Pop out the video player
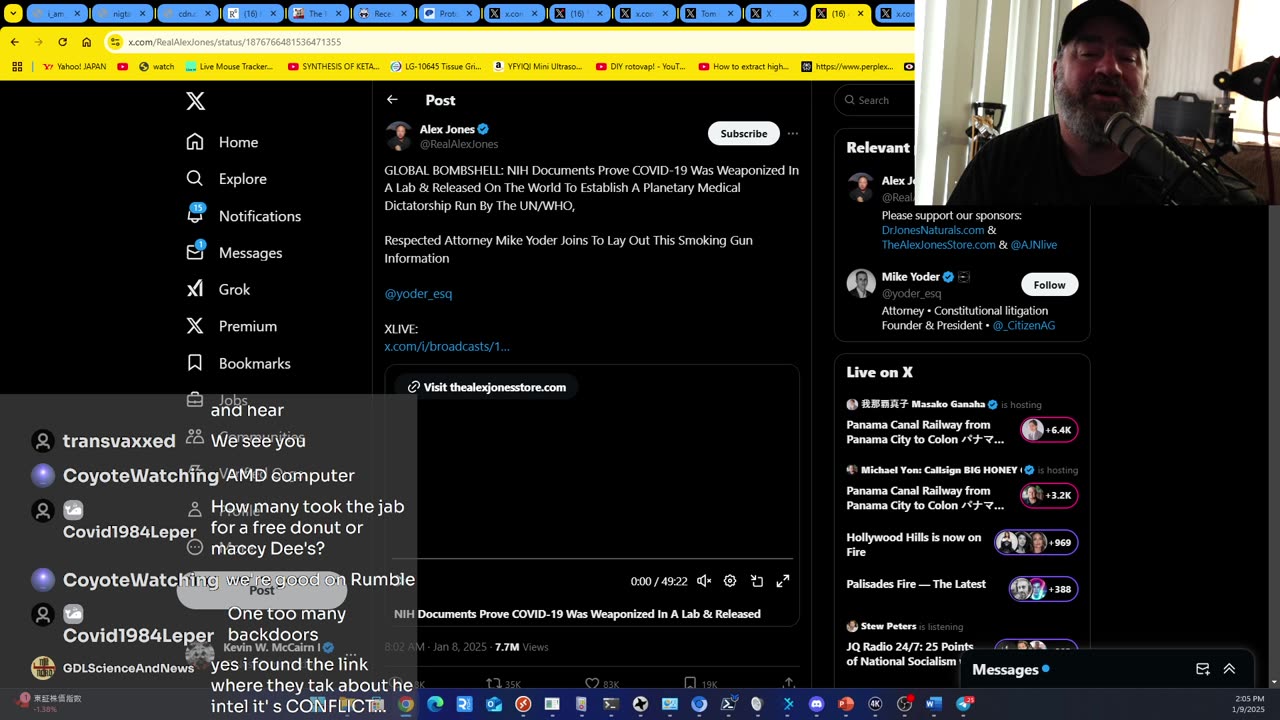The height and width of the screenshot is (720, 1280). pyautogui.click(x=757, y=581)
